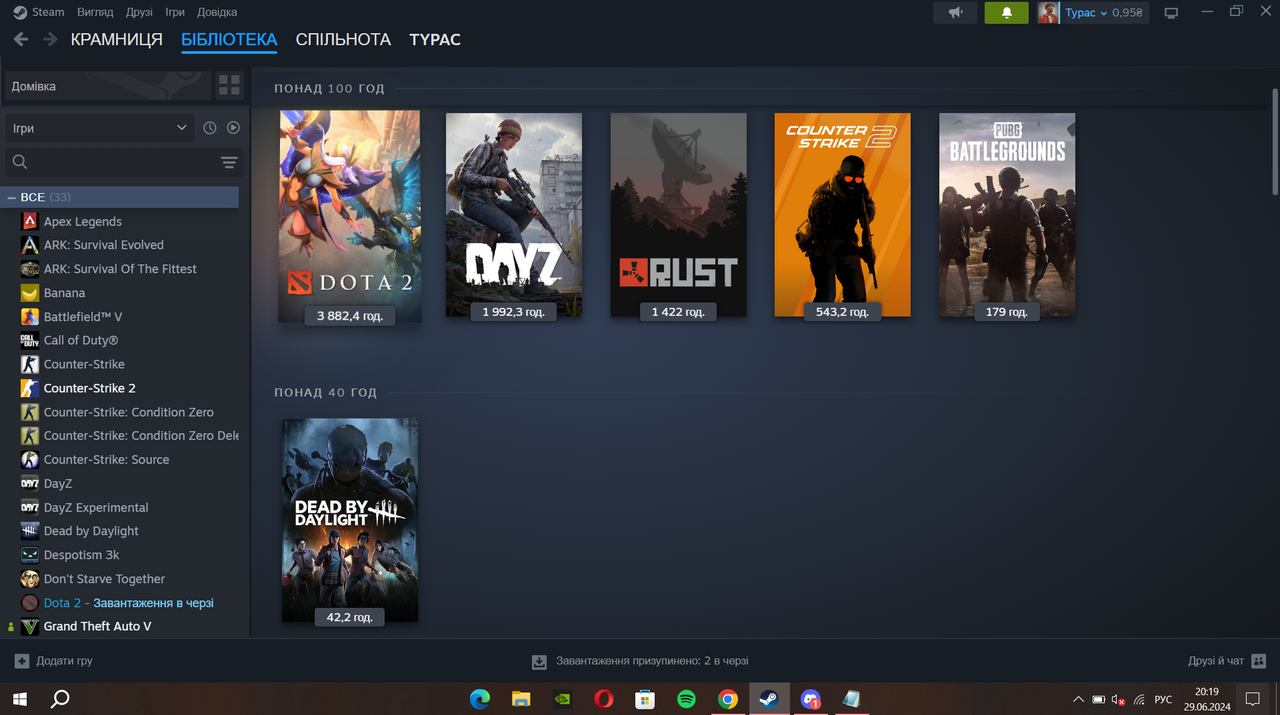Switch to Big Picture mode monitor icon
Image resolution: width=1280 pixels, height=715 pixels.
click(1171, 13)
